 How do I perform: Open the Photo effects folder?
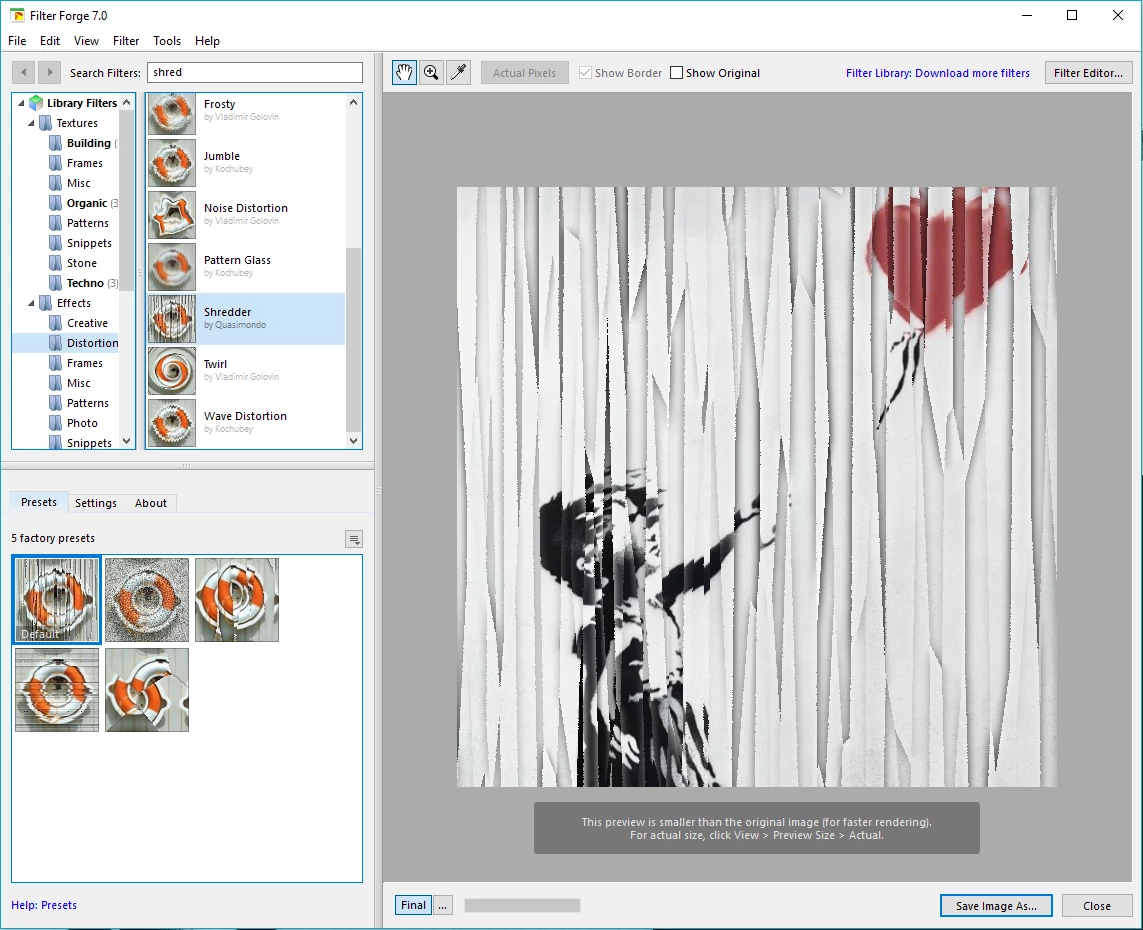pyautogui.click(x=73, y=423)
